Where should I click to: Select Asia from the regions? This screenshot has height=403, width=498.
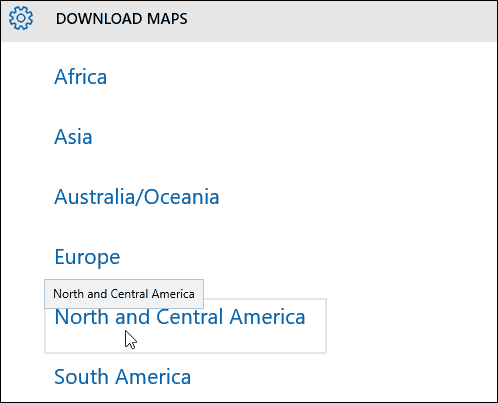coord(73,137)
